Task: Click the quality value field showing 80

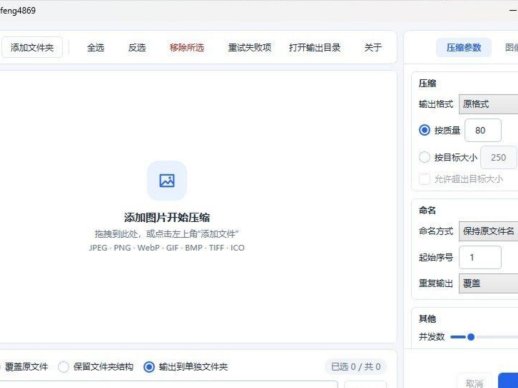Action: click(483, 130)
